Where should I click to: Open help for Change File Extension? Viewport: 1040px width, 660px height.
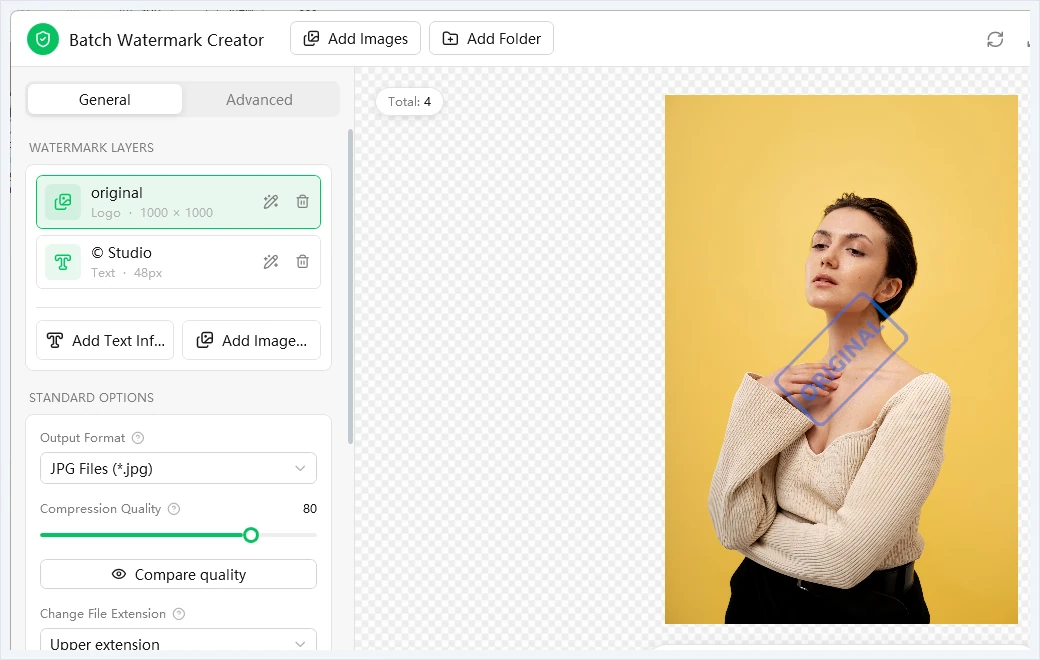pyautogui.click(x=178, y=614)
